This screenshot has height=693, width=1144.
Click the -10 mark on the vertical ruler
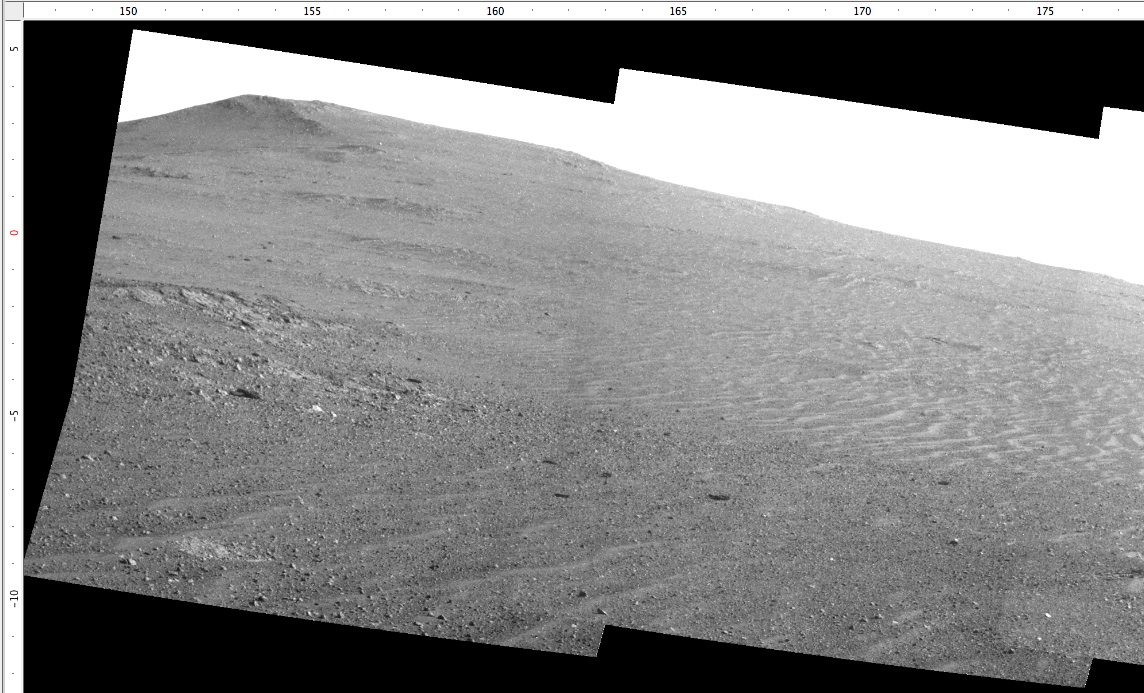[14, 596]
